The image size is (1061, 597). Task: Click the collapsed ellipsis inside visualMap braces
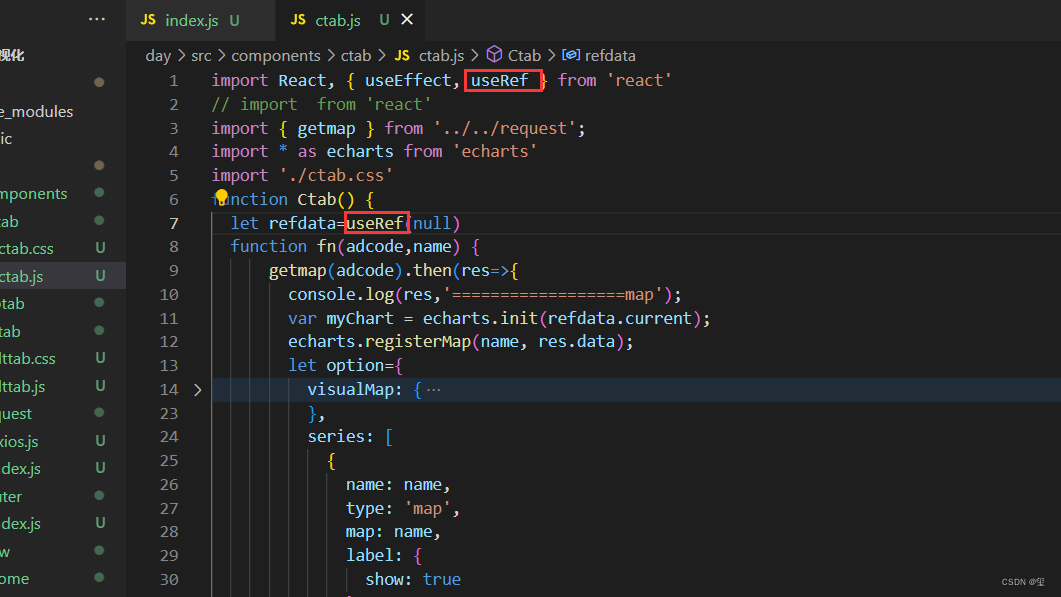pyautogui.click(x=432, y=388)
